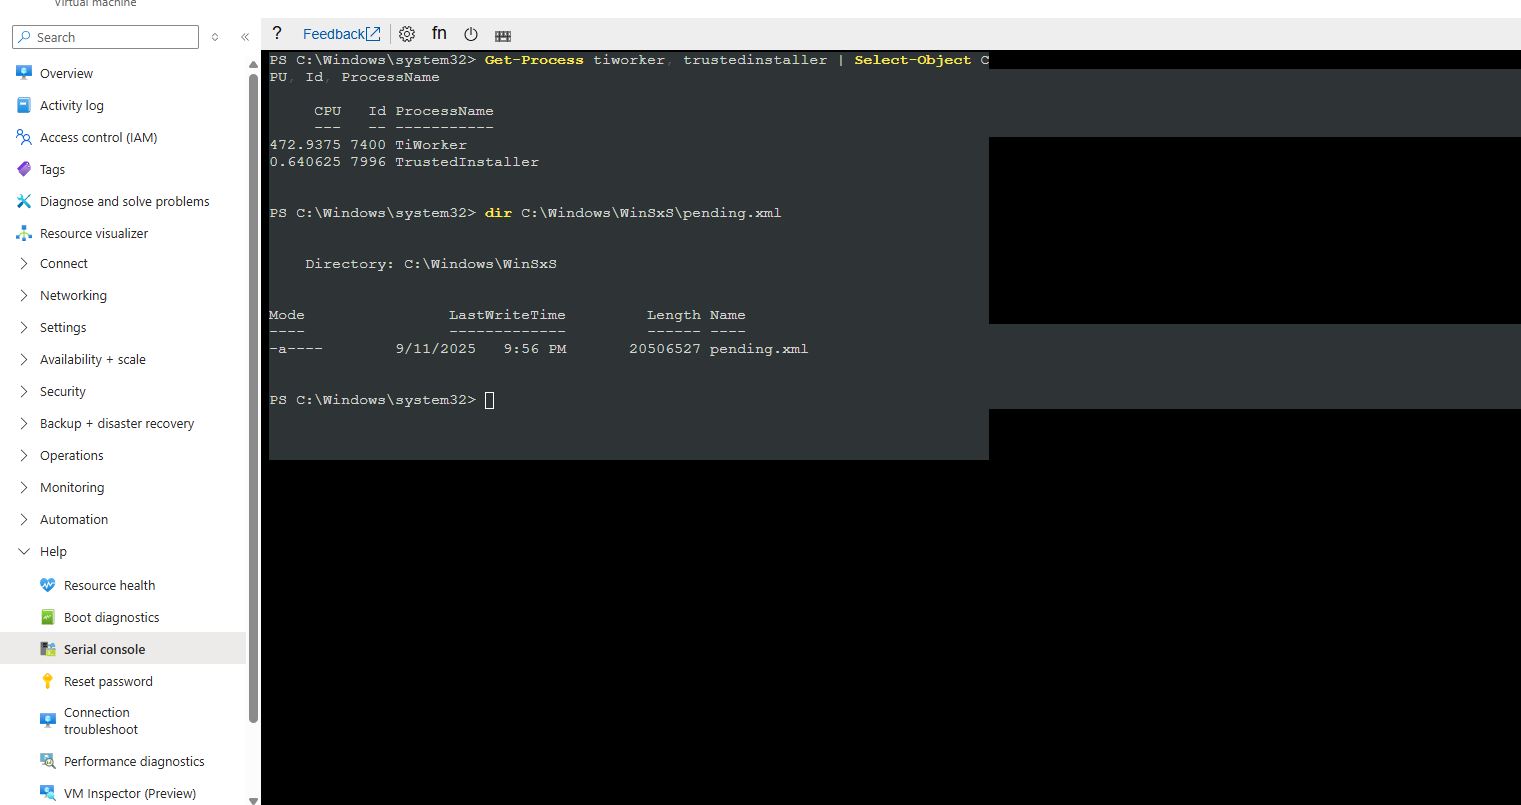Collapse the sidebar with double chevron
Viewport: 1521px width, 805px height.
pyautogui.click(x=245, y=37)
